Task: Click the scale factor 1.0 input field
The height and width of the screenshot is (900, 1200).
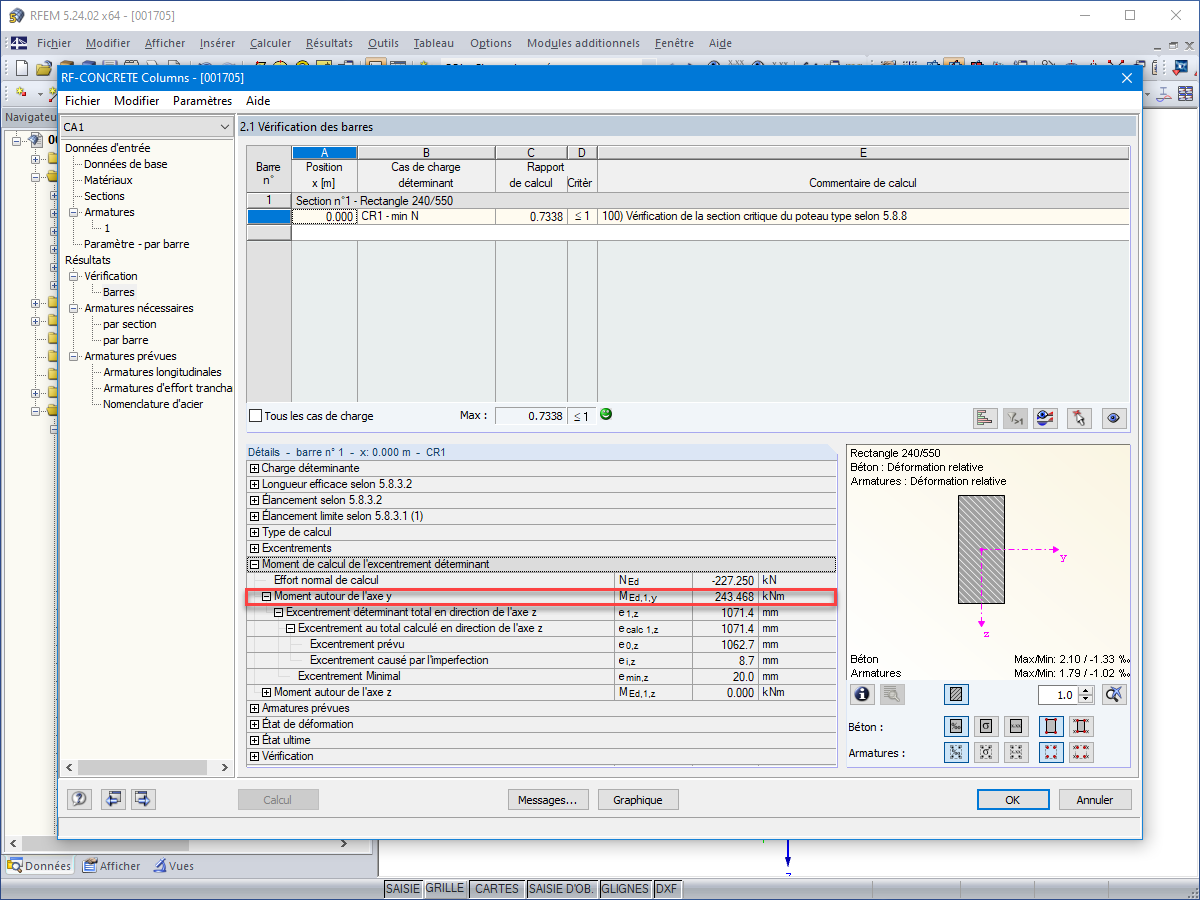Action: pos(1059,694)
